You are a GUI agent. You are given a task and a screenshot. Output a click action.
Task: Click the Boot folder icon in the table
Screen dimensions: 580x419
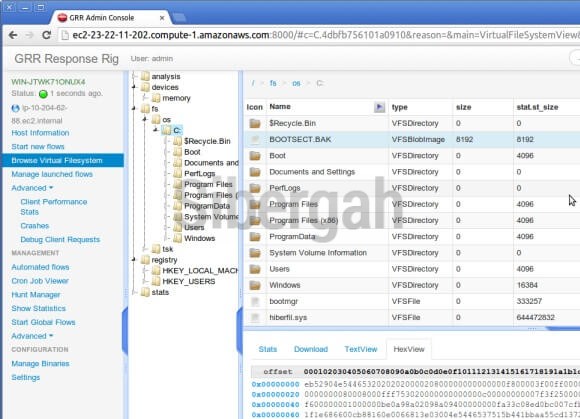pos(255,156)
